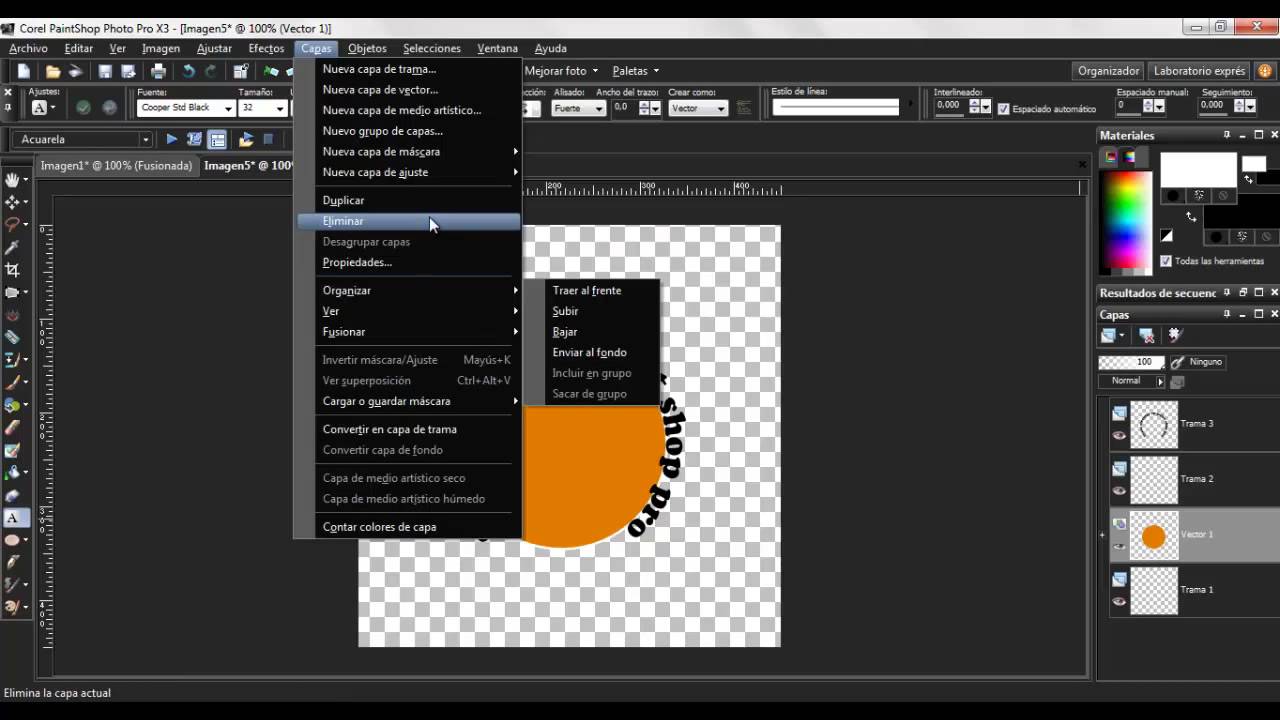
Task: Undo last action via toolbar arrow
Action: click(x=188, y=71)
